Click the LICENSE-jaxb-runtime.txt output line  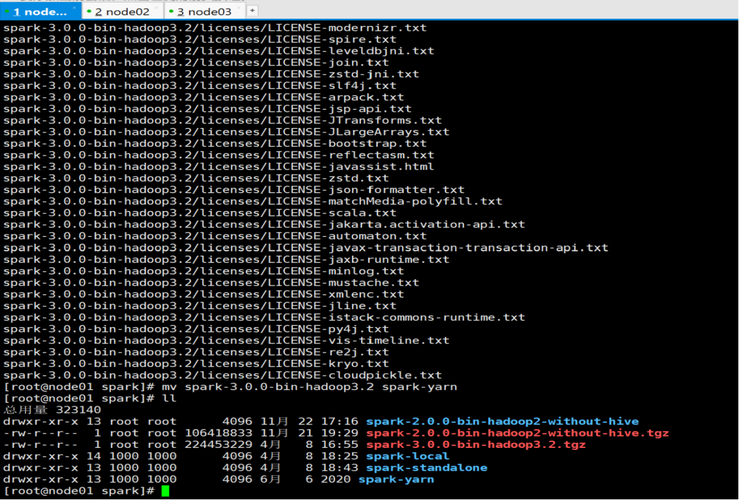226,260
